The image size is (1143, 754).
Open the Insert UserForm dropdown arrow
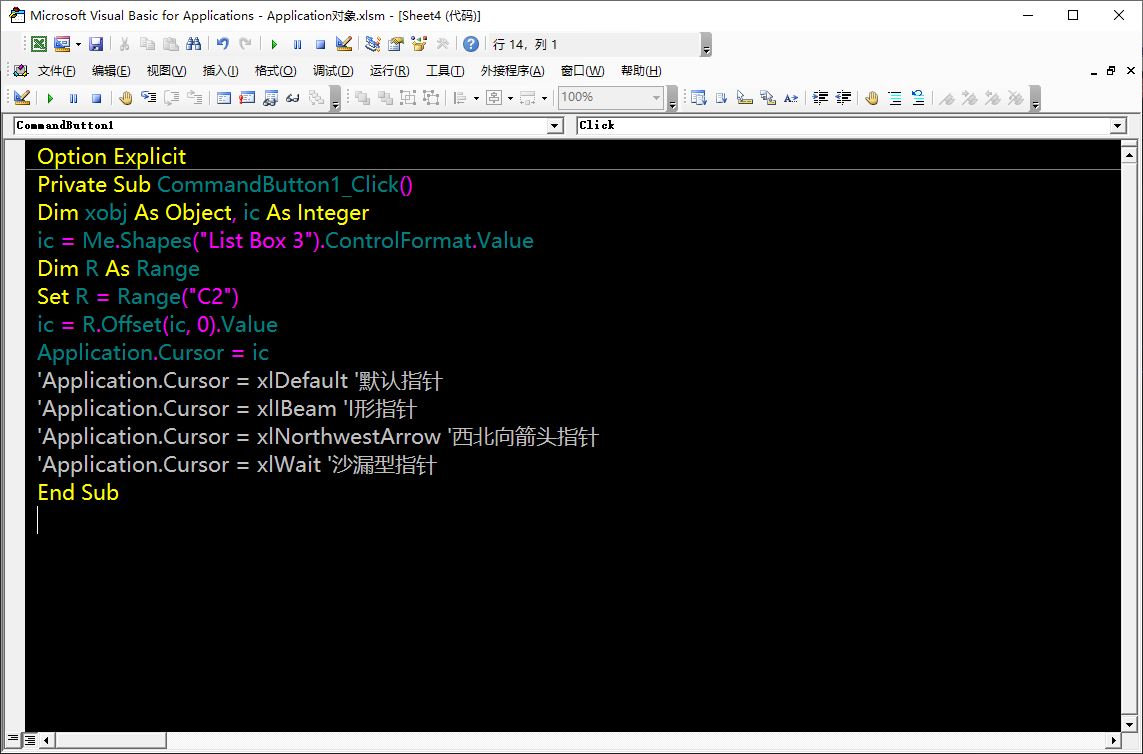point(78,44)
